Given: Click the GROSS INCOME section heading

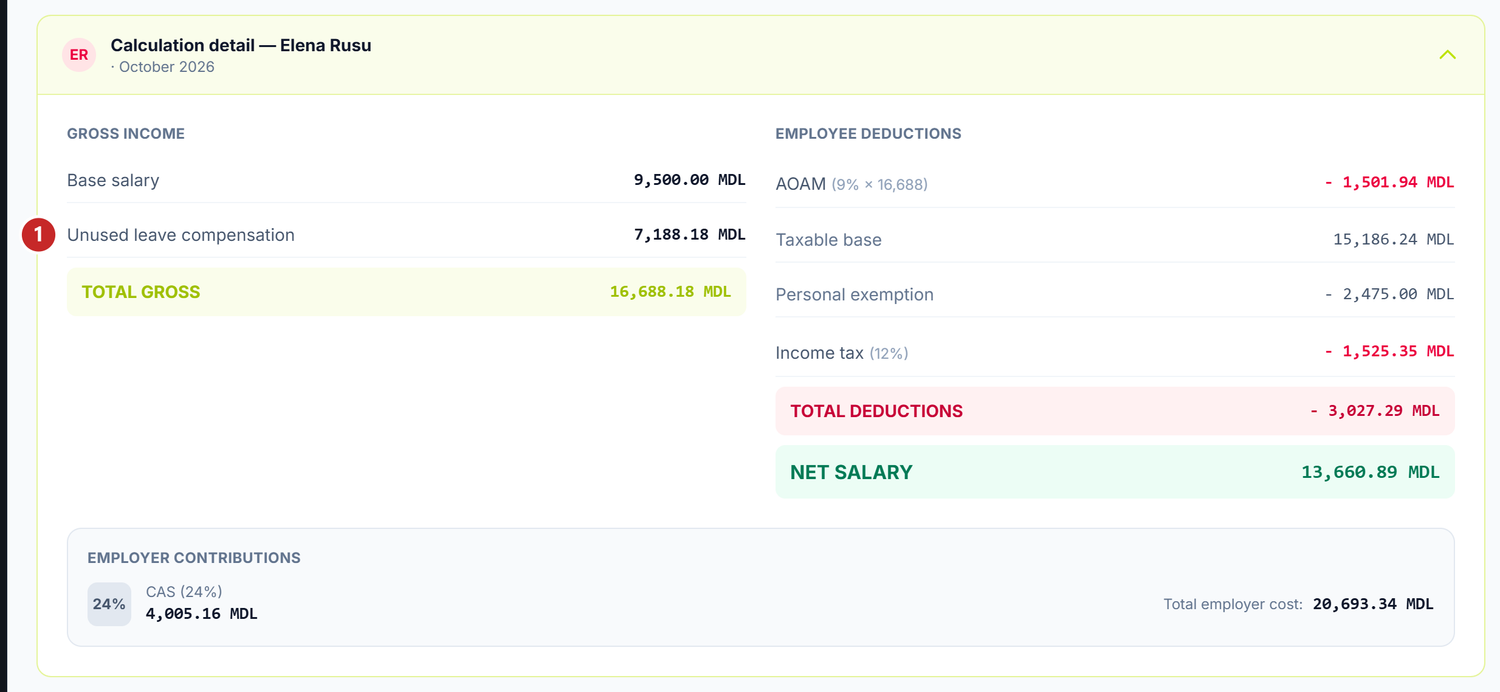Looking at the screenshot, I should (126, 133).
